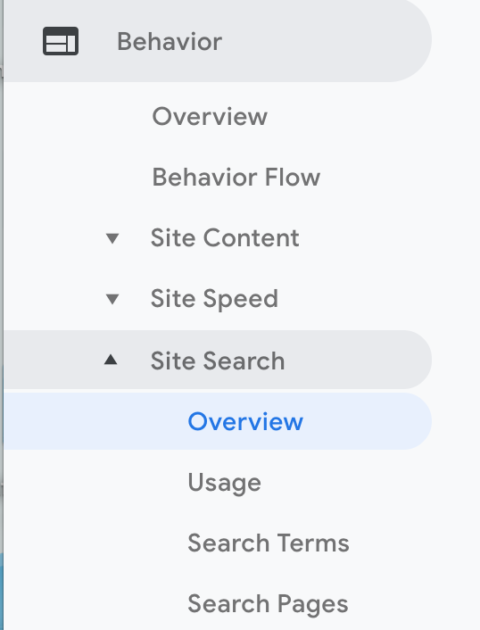Open the Behavior Flow report
480x630 pixels.
[236, 177]
